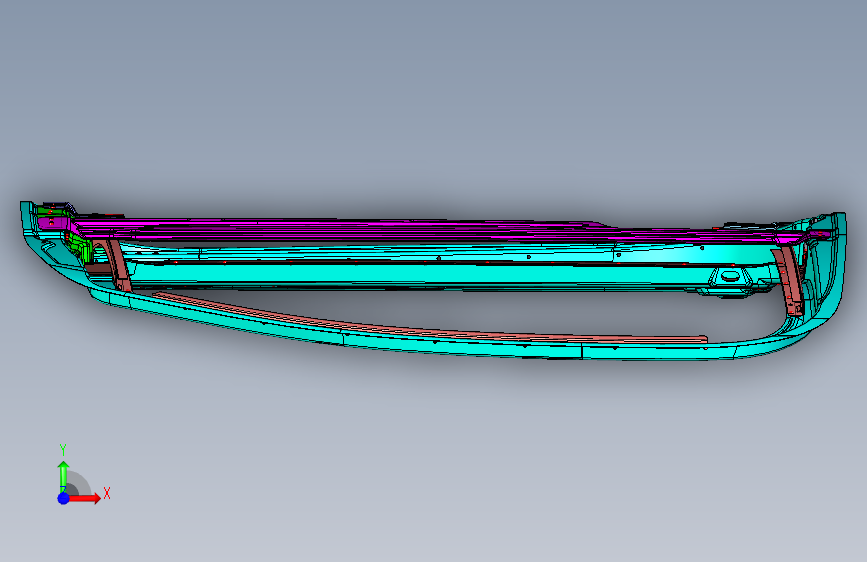Select the salmon curved bracket at the right end
The width and height of the screenshot is (867, 562).
click(x=787, y=281)
